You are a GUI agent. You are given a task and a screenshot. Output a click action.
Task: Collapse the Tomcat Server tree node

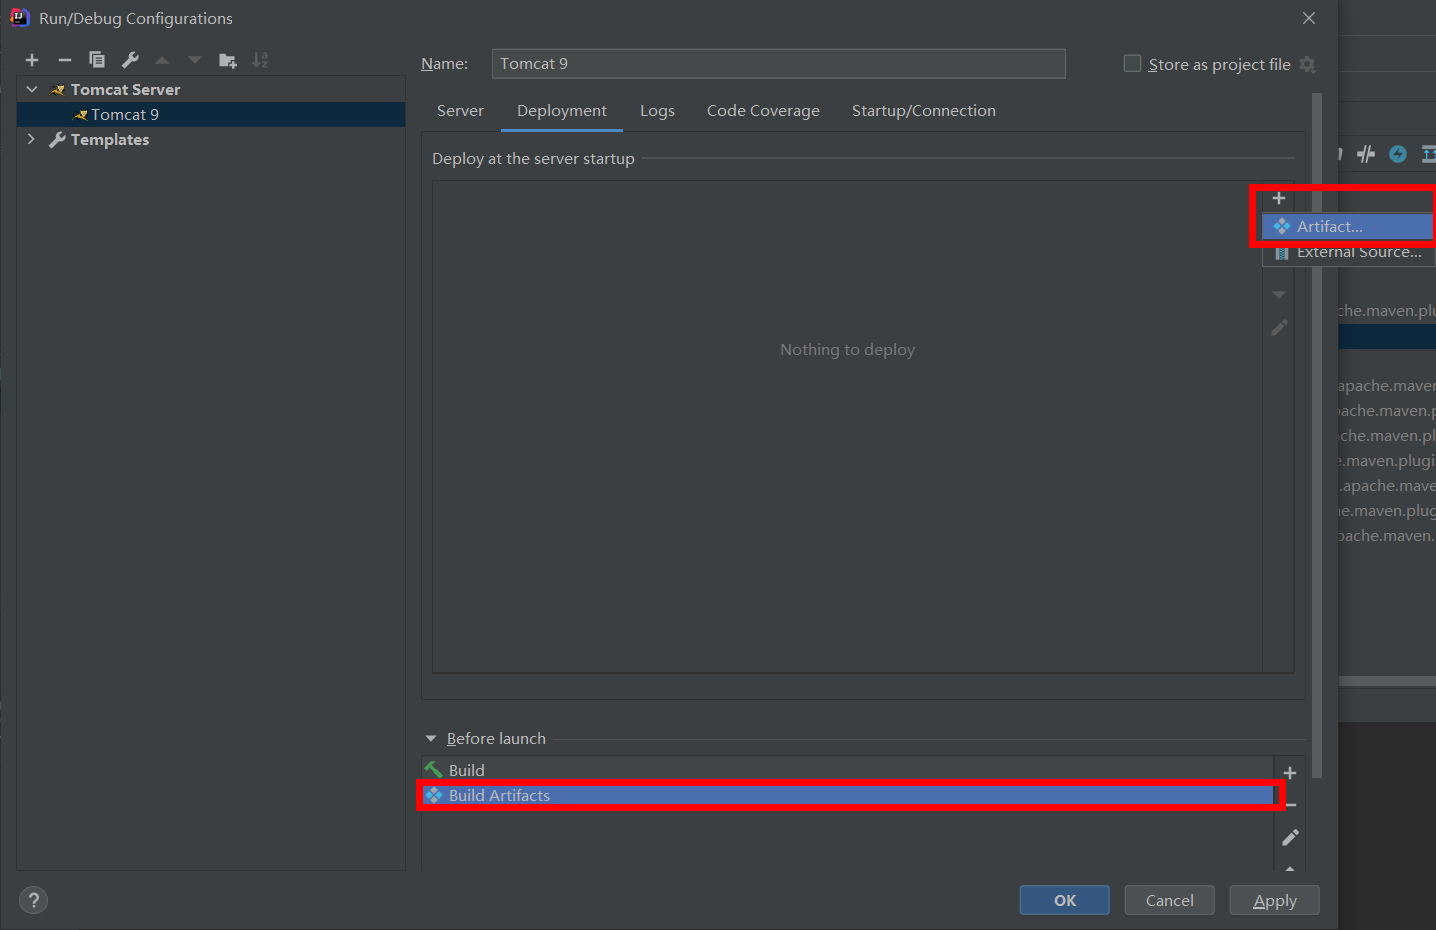(x=32, y=89)
